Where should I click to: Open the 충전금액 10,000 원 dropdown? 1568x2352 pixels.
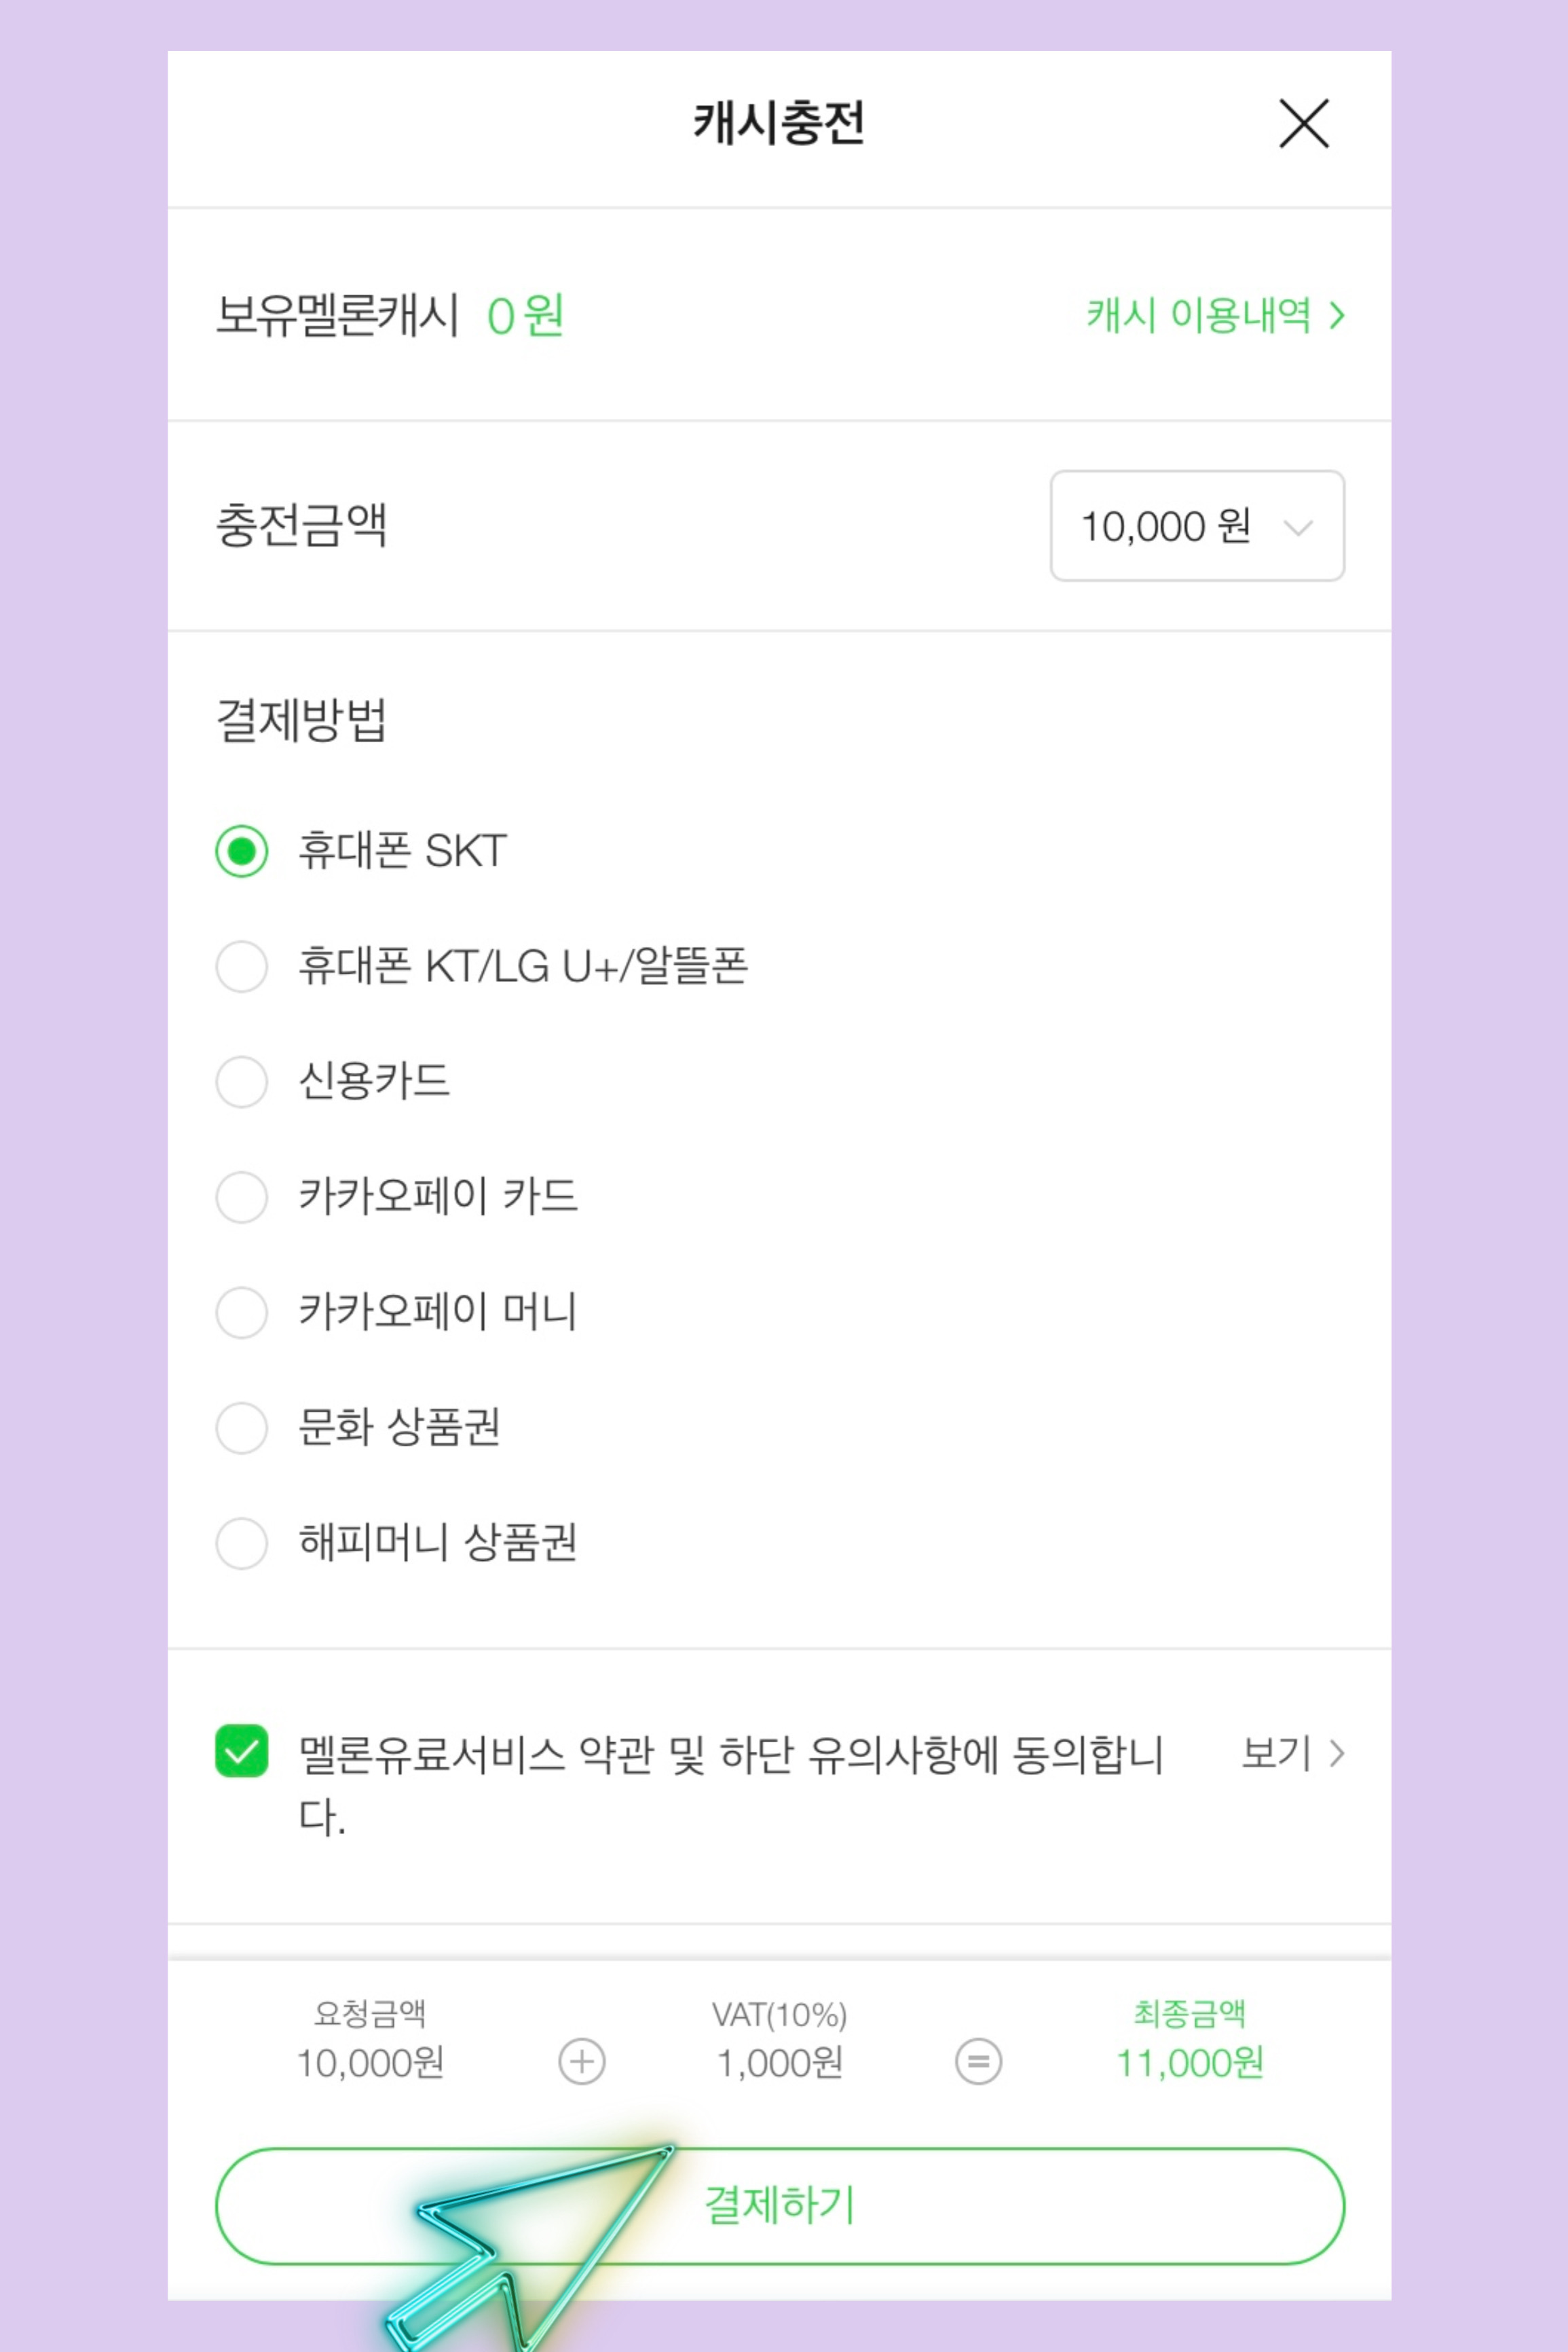[x=1196, y=526]
